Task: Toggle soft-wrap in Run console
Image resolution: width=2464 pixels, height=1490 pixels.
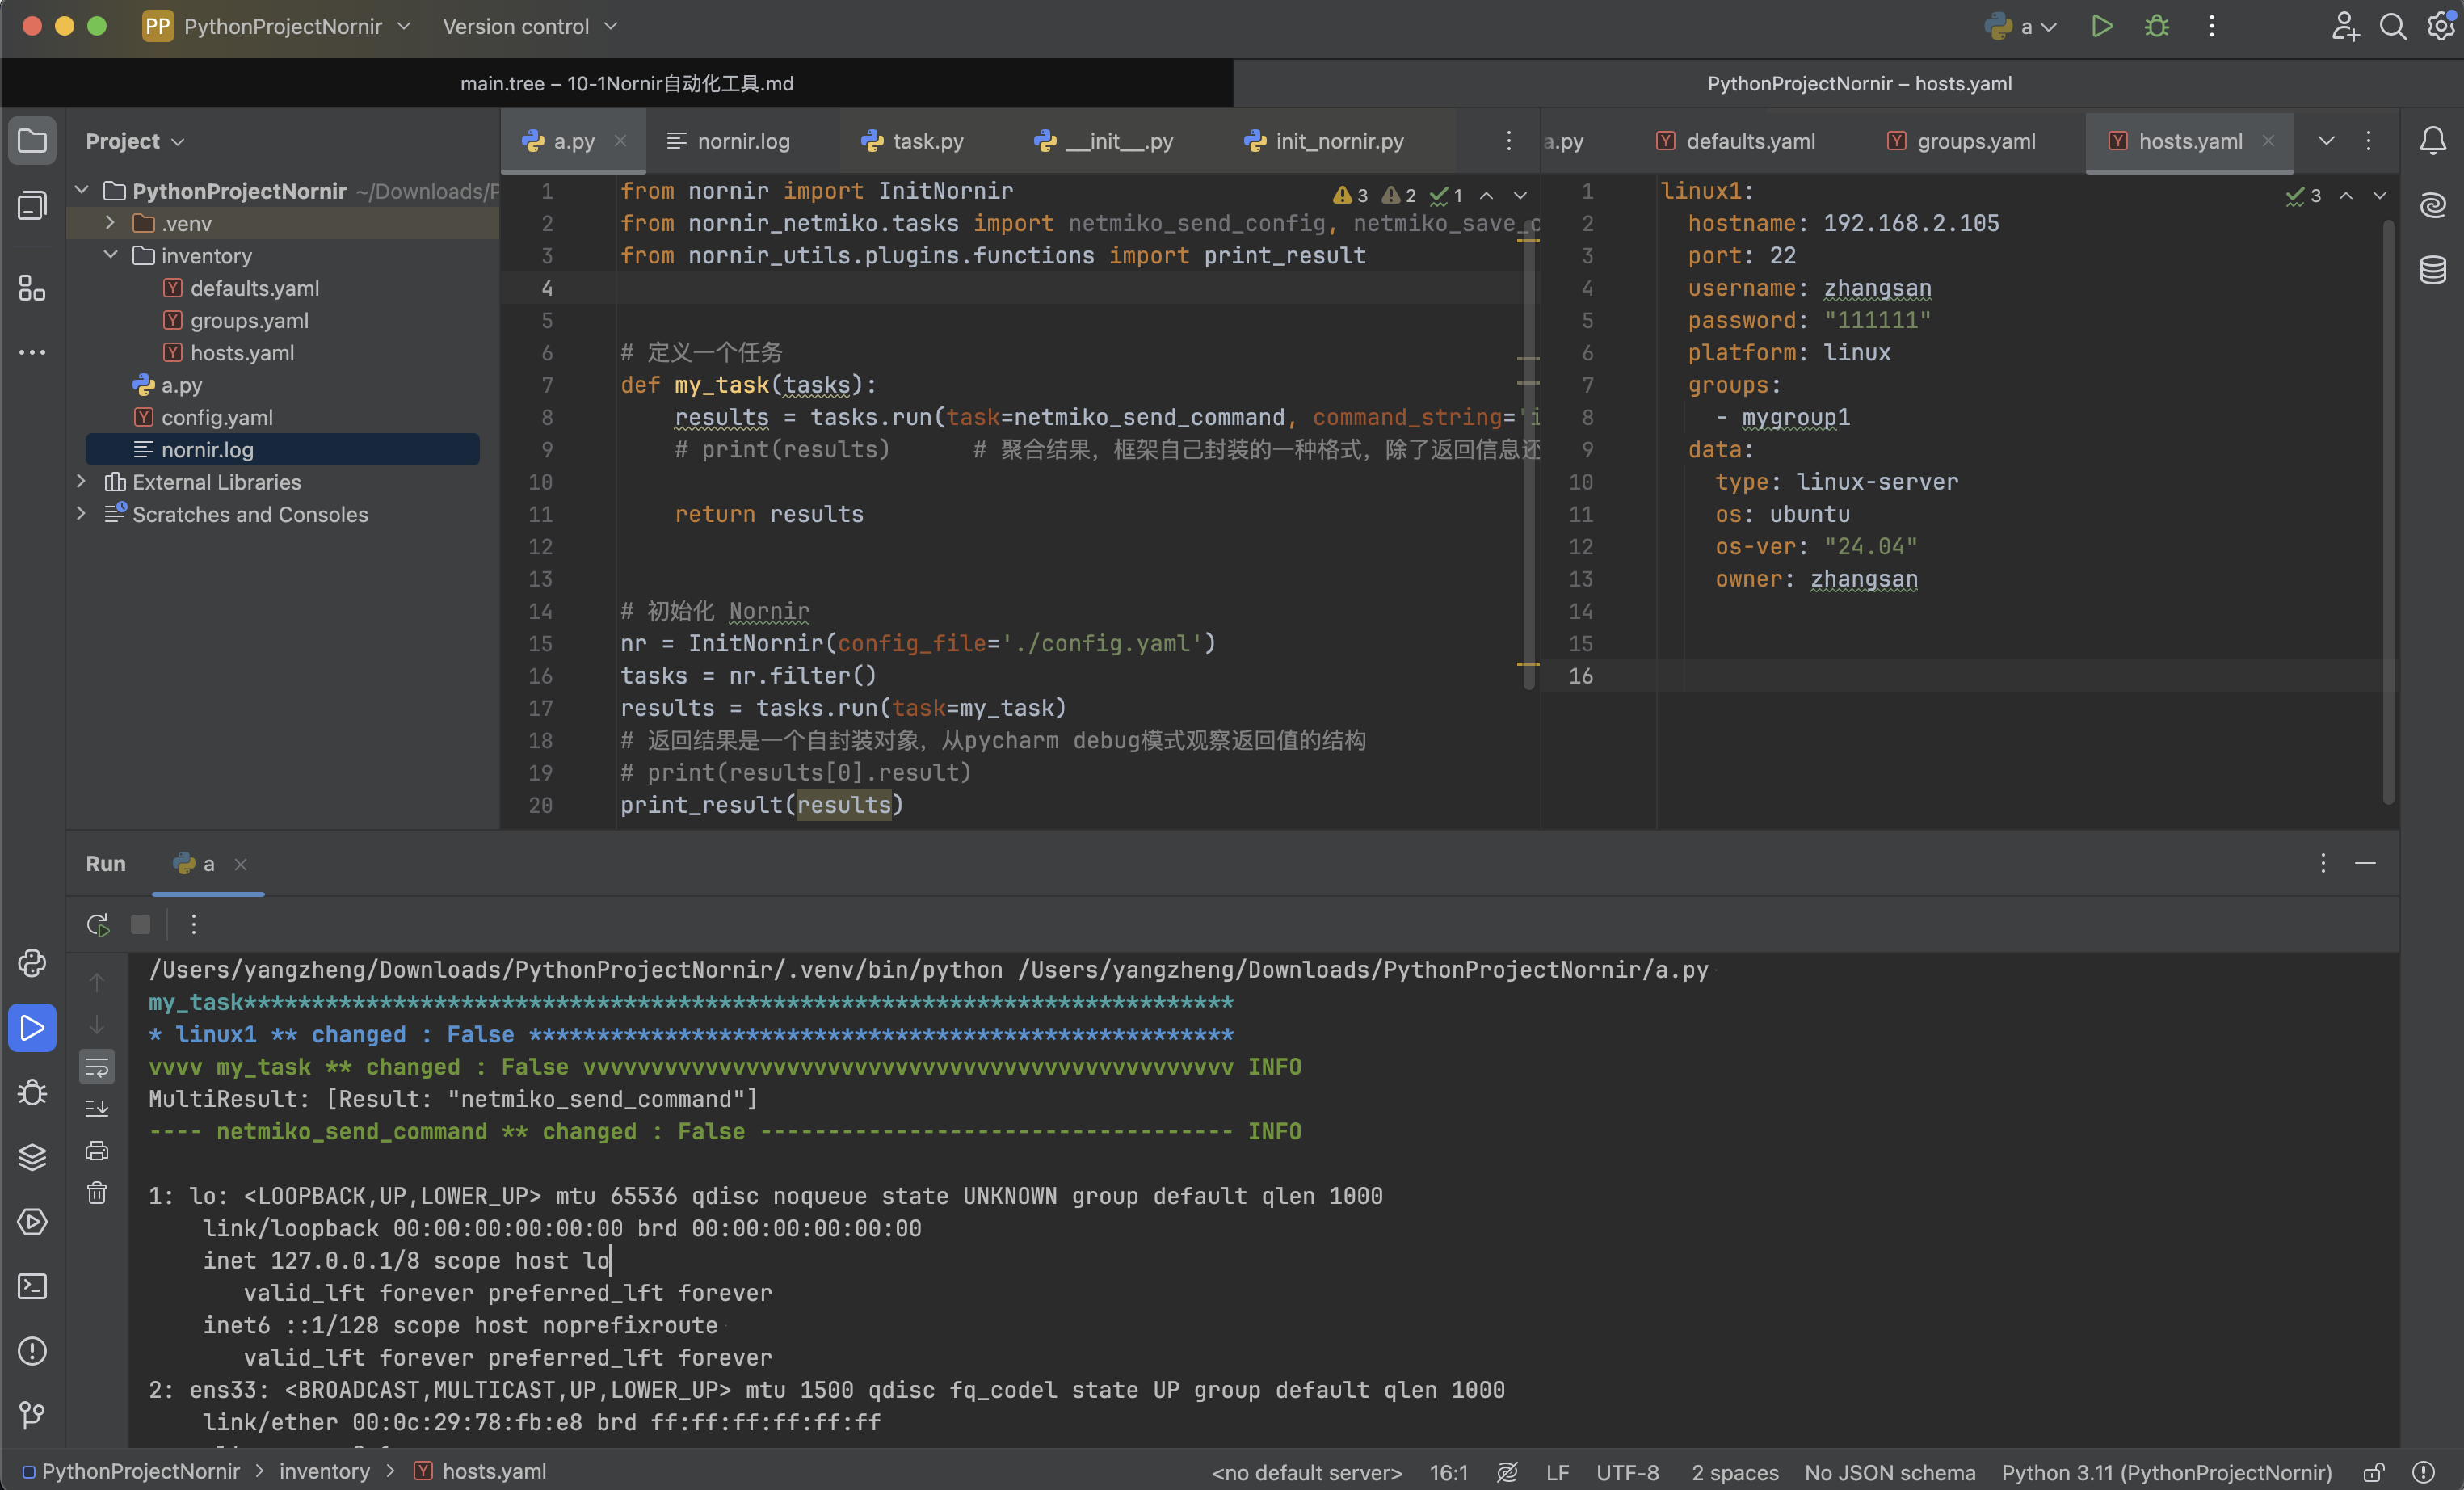Action: click(x=97, y=1067)
